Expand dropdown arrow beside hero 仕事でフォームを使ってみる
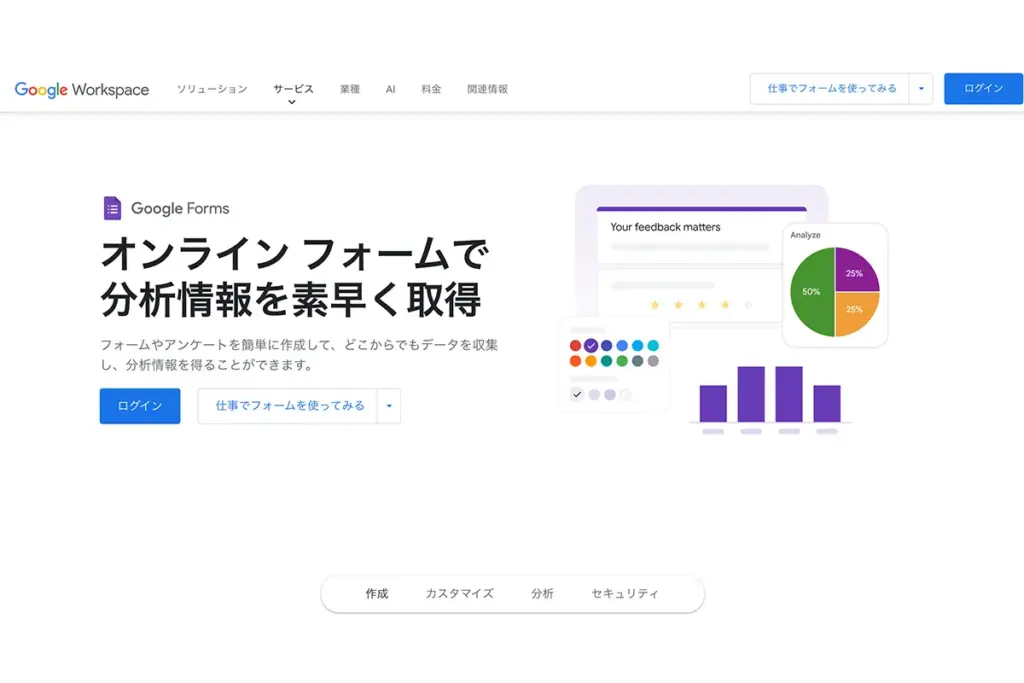The image size is (1024, 683). tap(389, 406)
